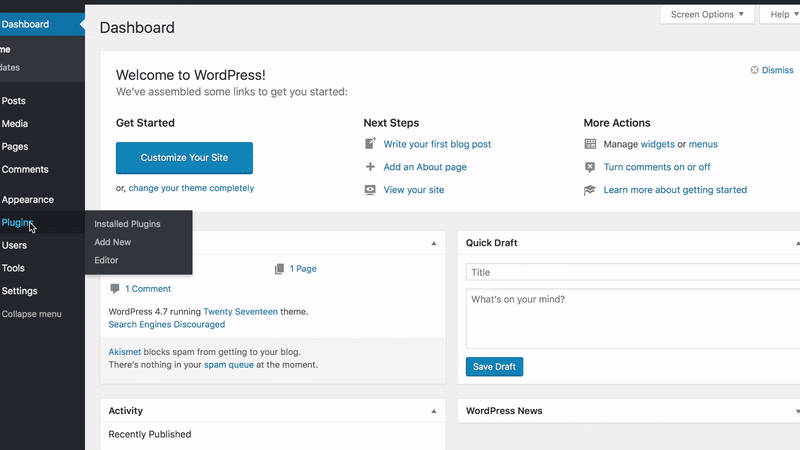Click the comments-off icon beside Turn comments on or off
800x450 pixels.
click(x=590, y=167)
